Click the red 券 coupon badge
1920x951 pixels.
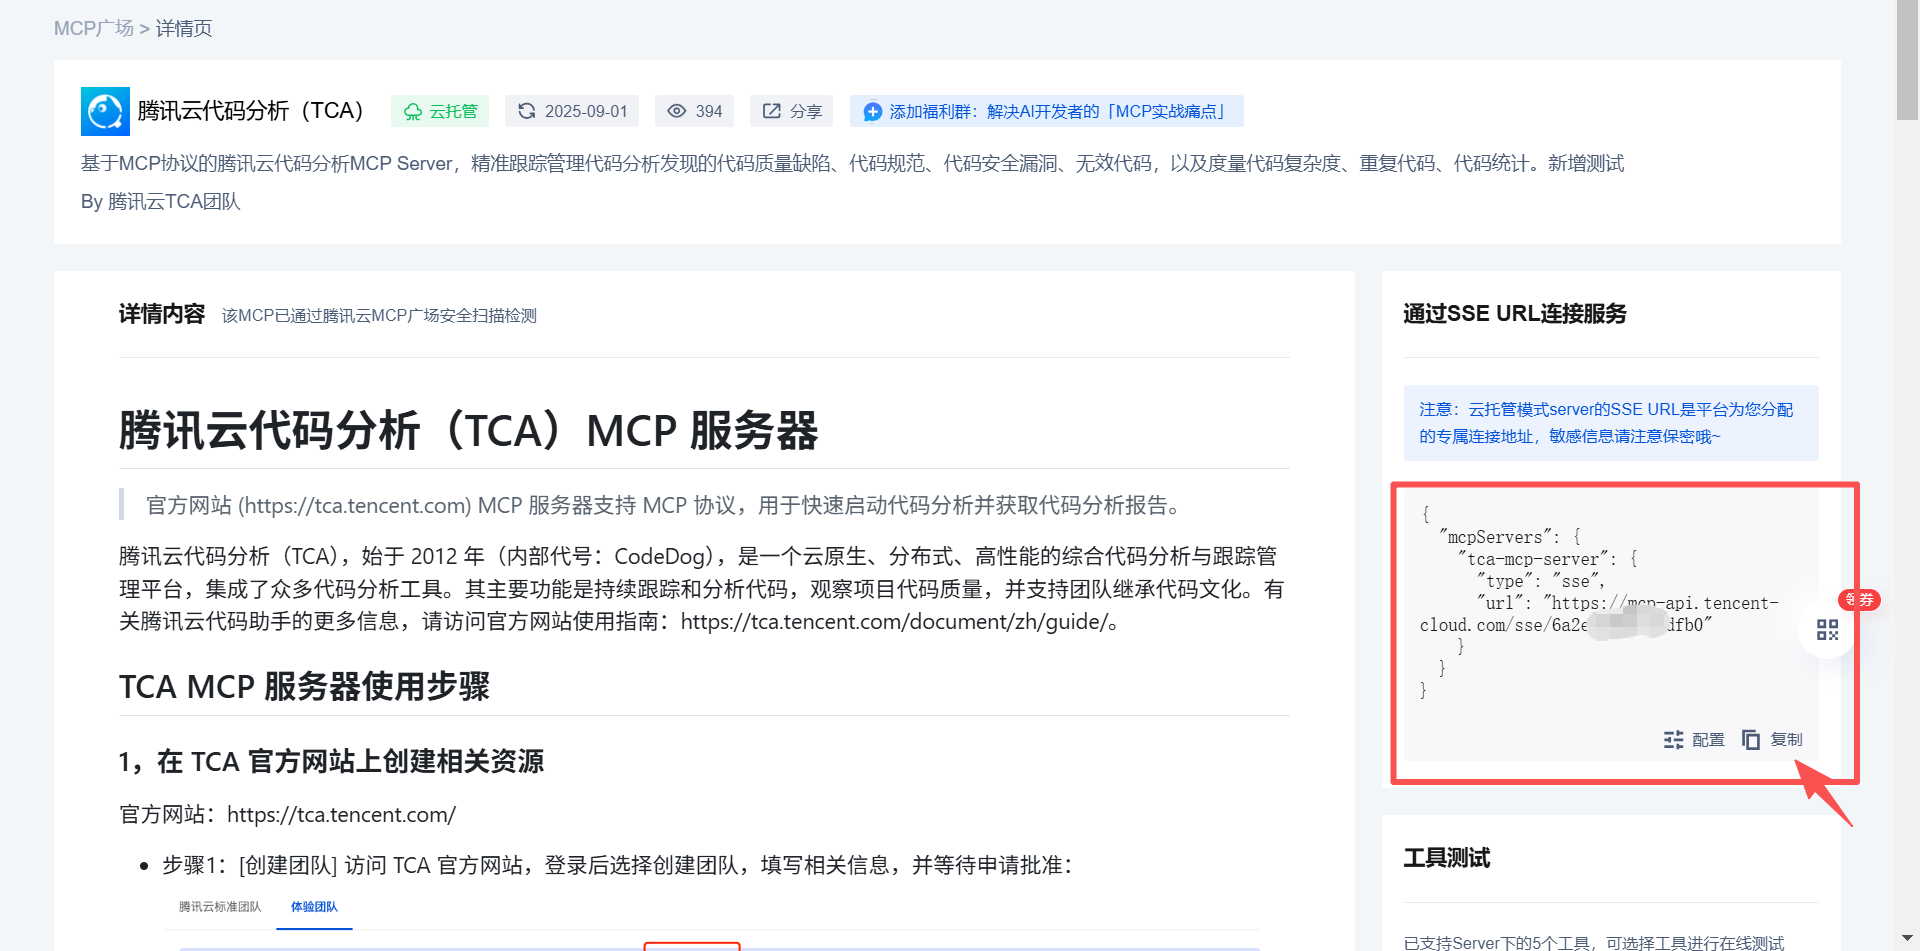1860,600
